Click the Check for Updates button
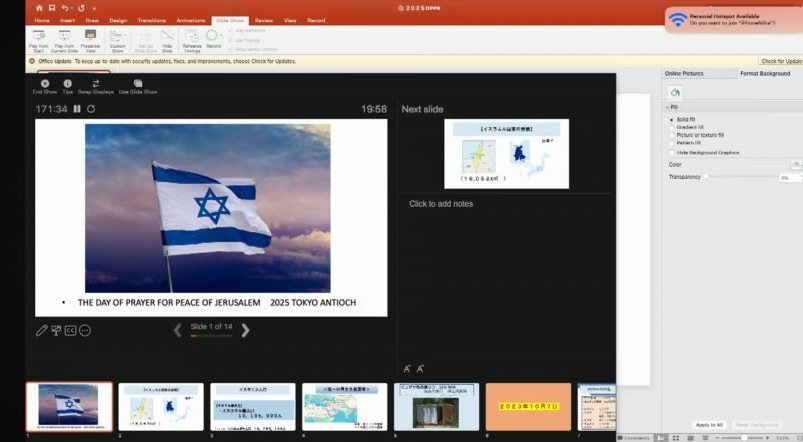 tap(779, 61)
